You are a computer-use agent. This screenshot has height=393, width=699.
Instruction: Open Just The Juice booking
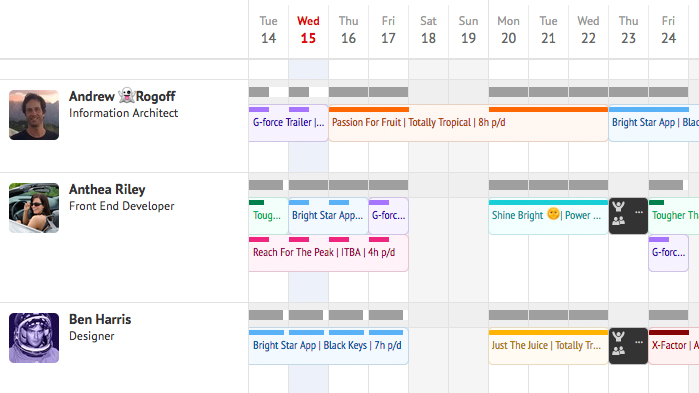tap(548, 346)
